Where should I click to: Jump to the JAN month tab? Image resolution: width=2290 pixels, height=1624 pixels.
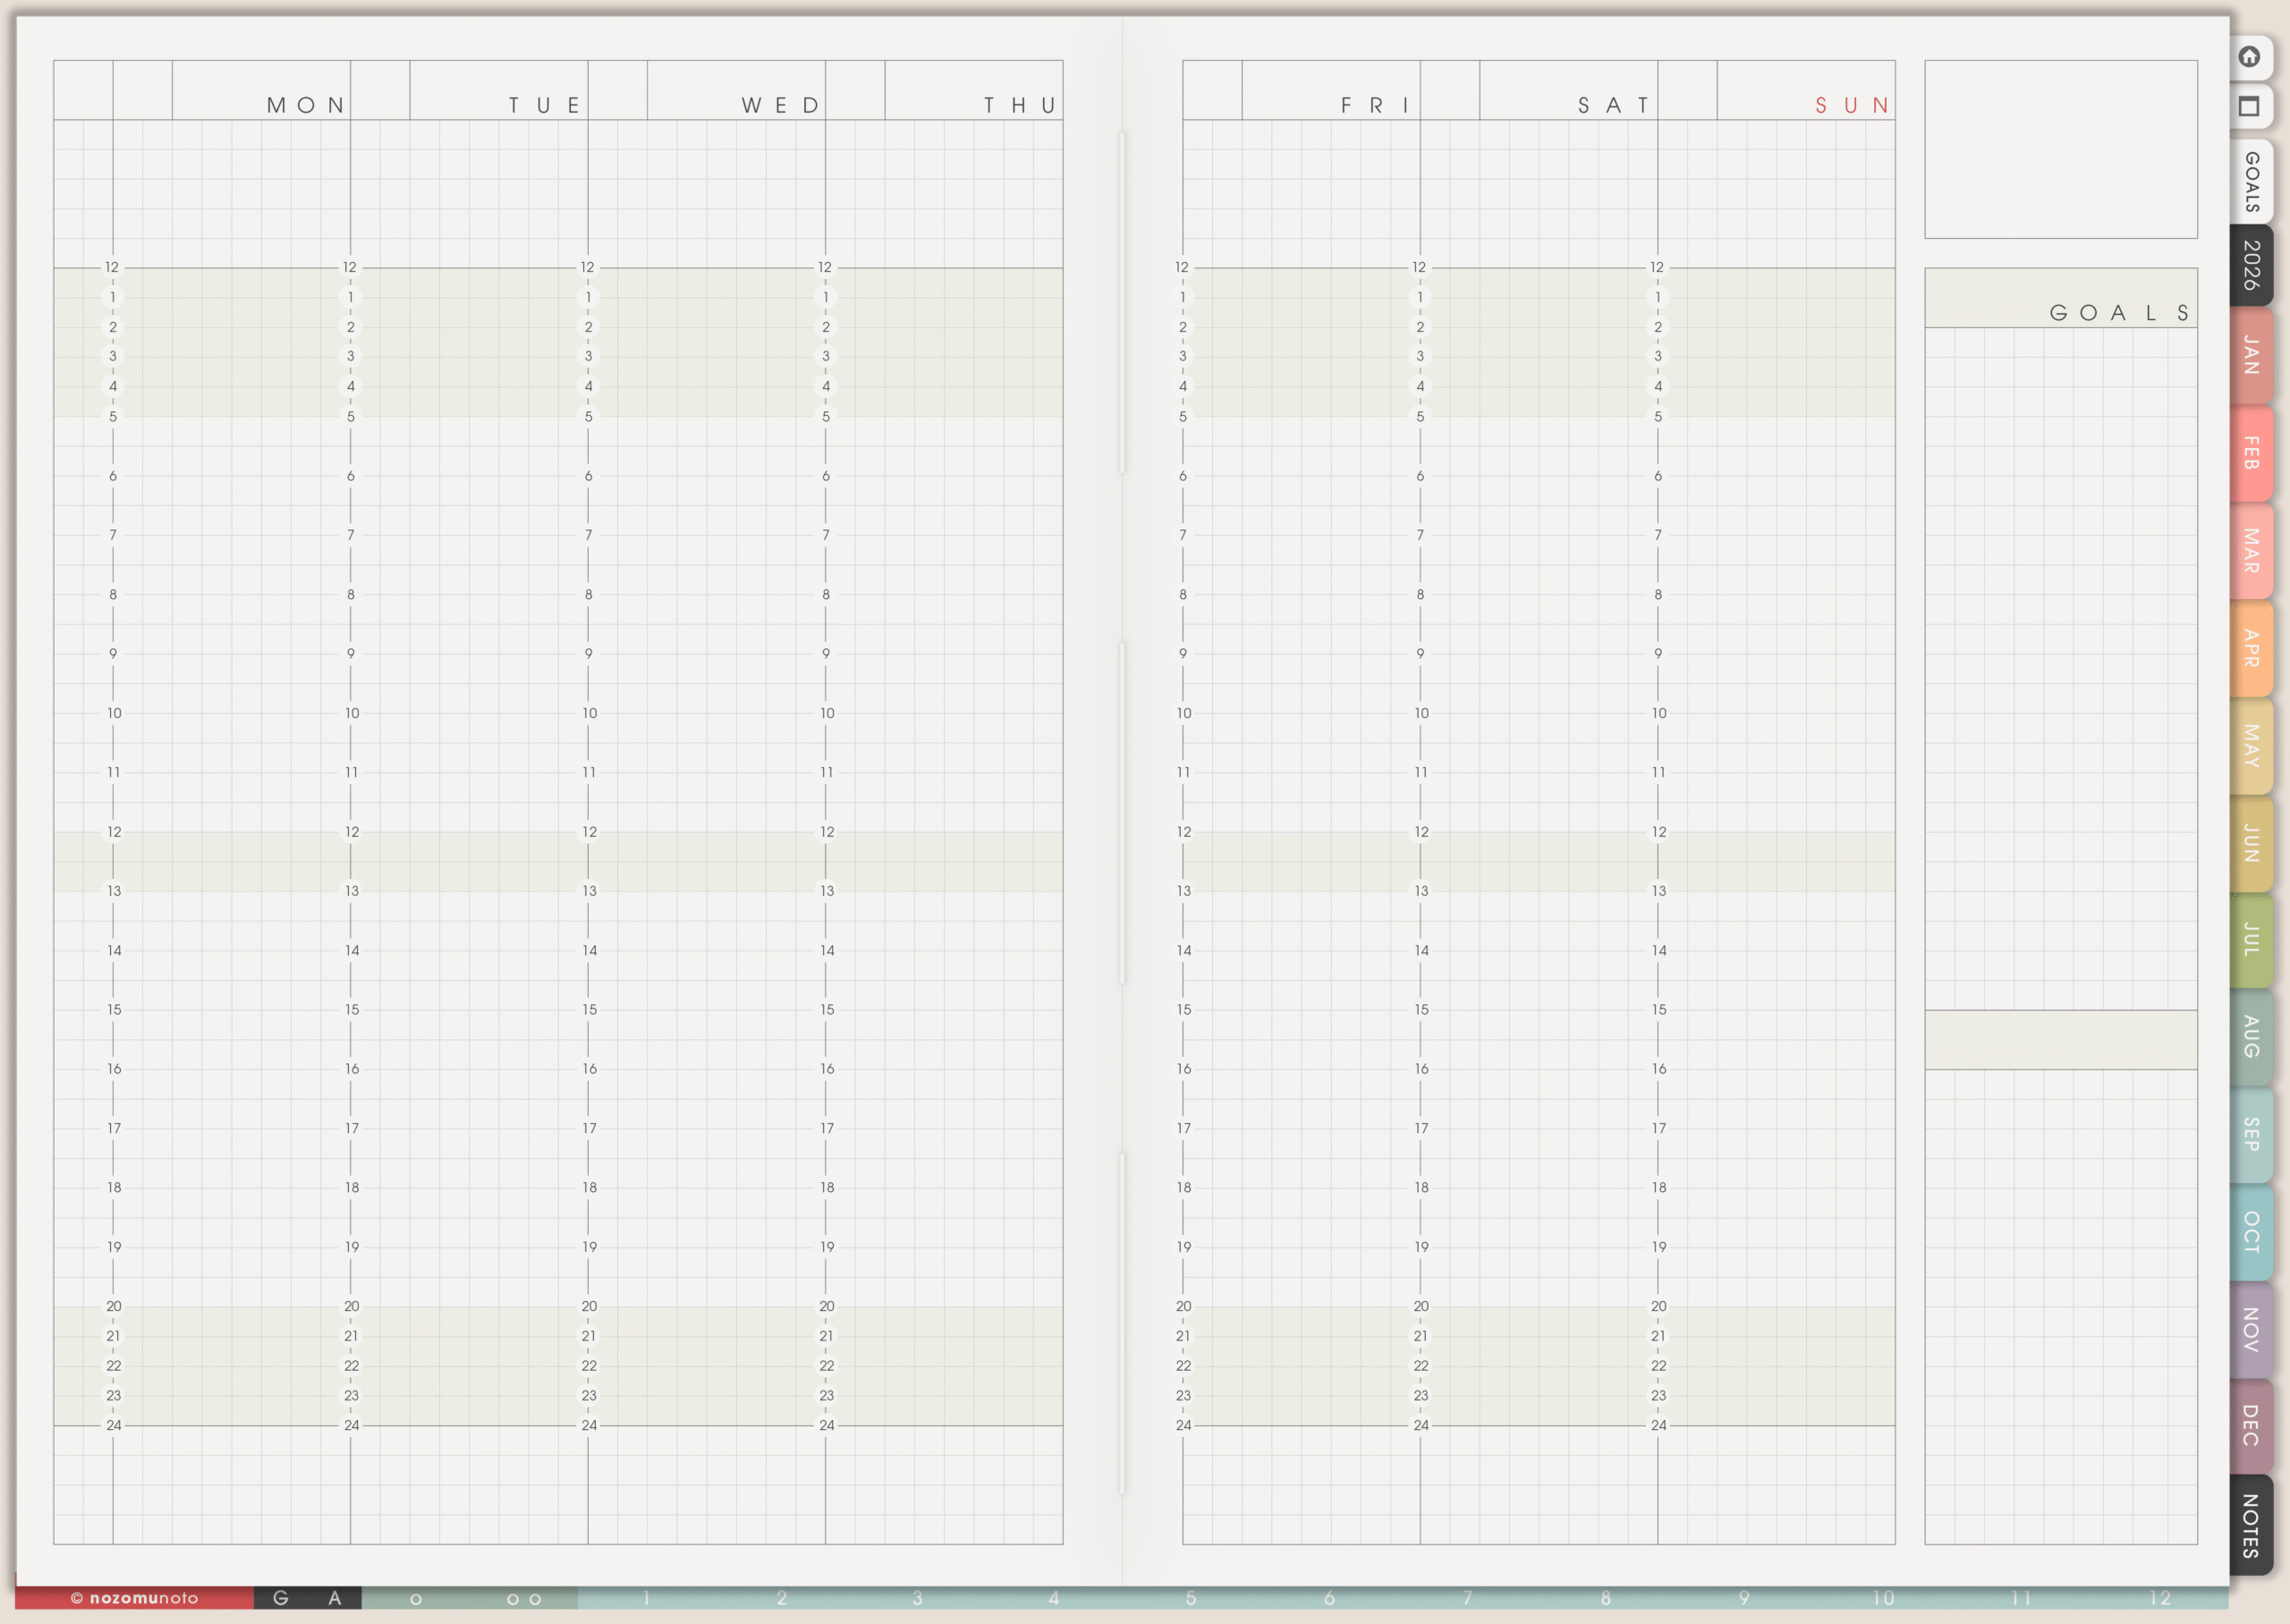tap(2251, 355)
